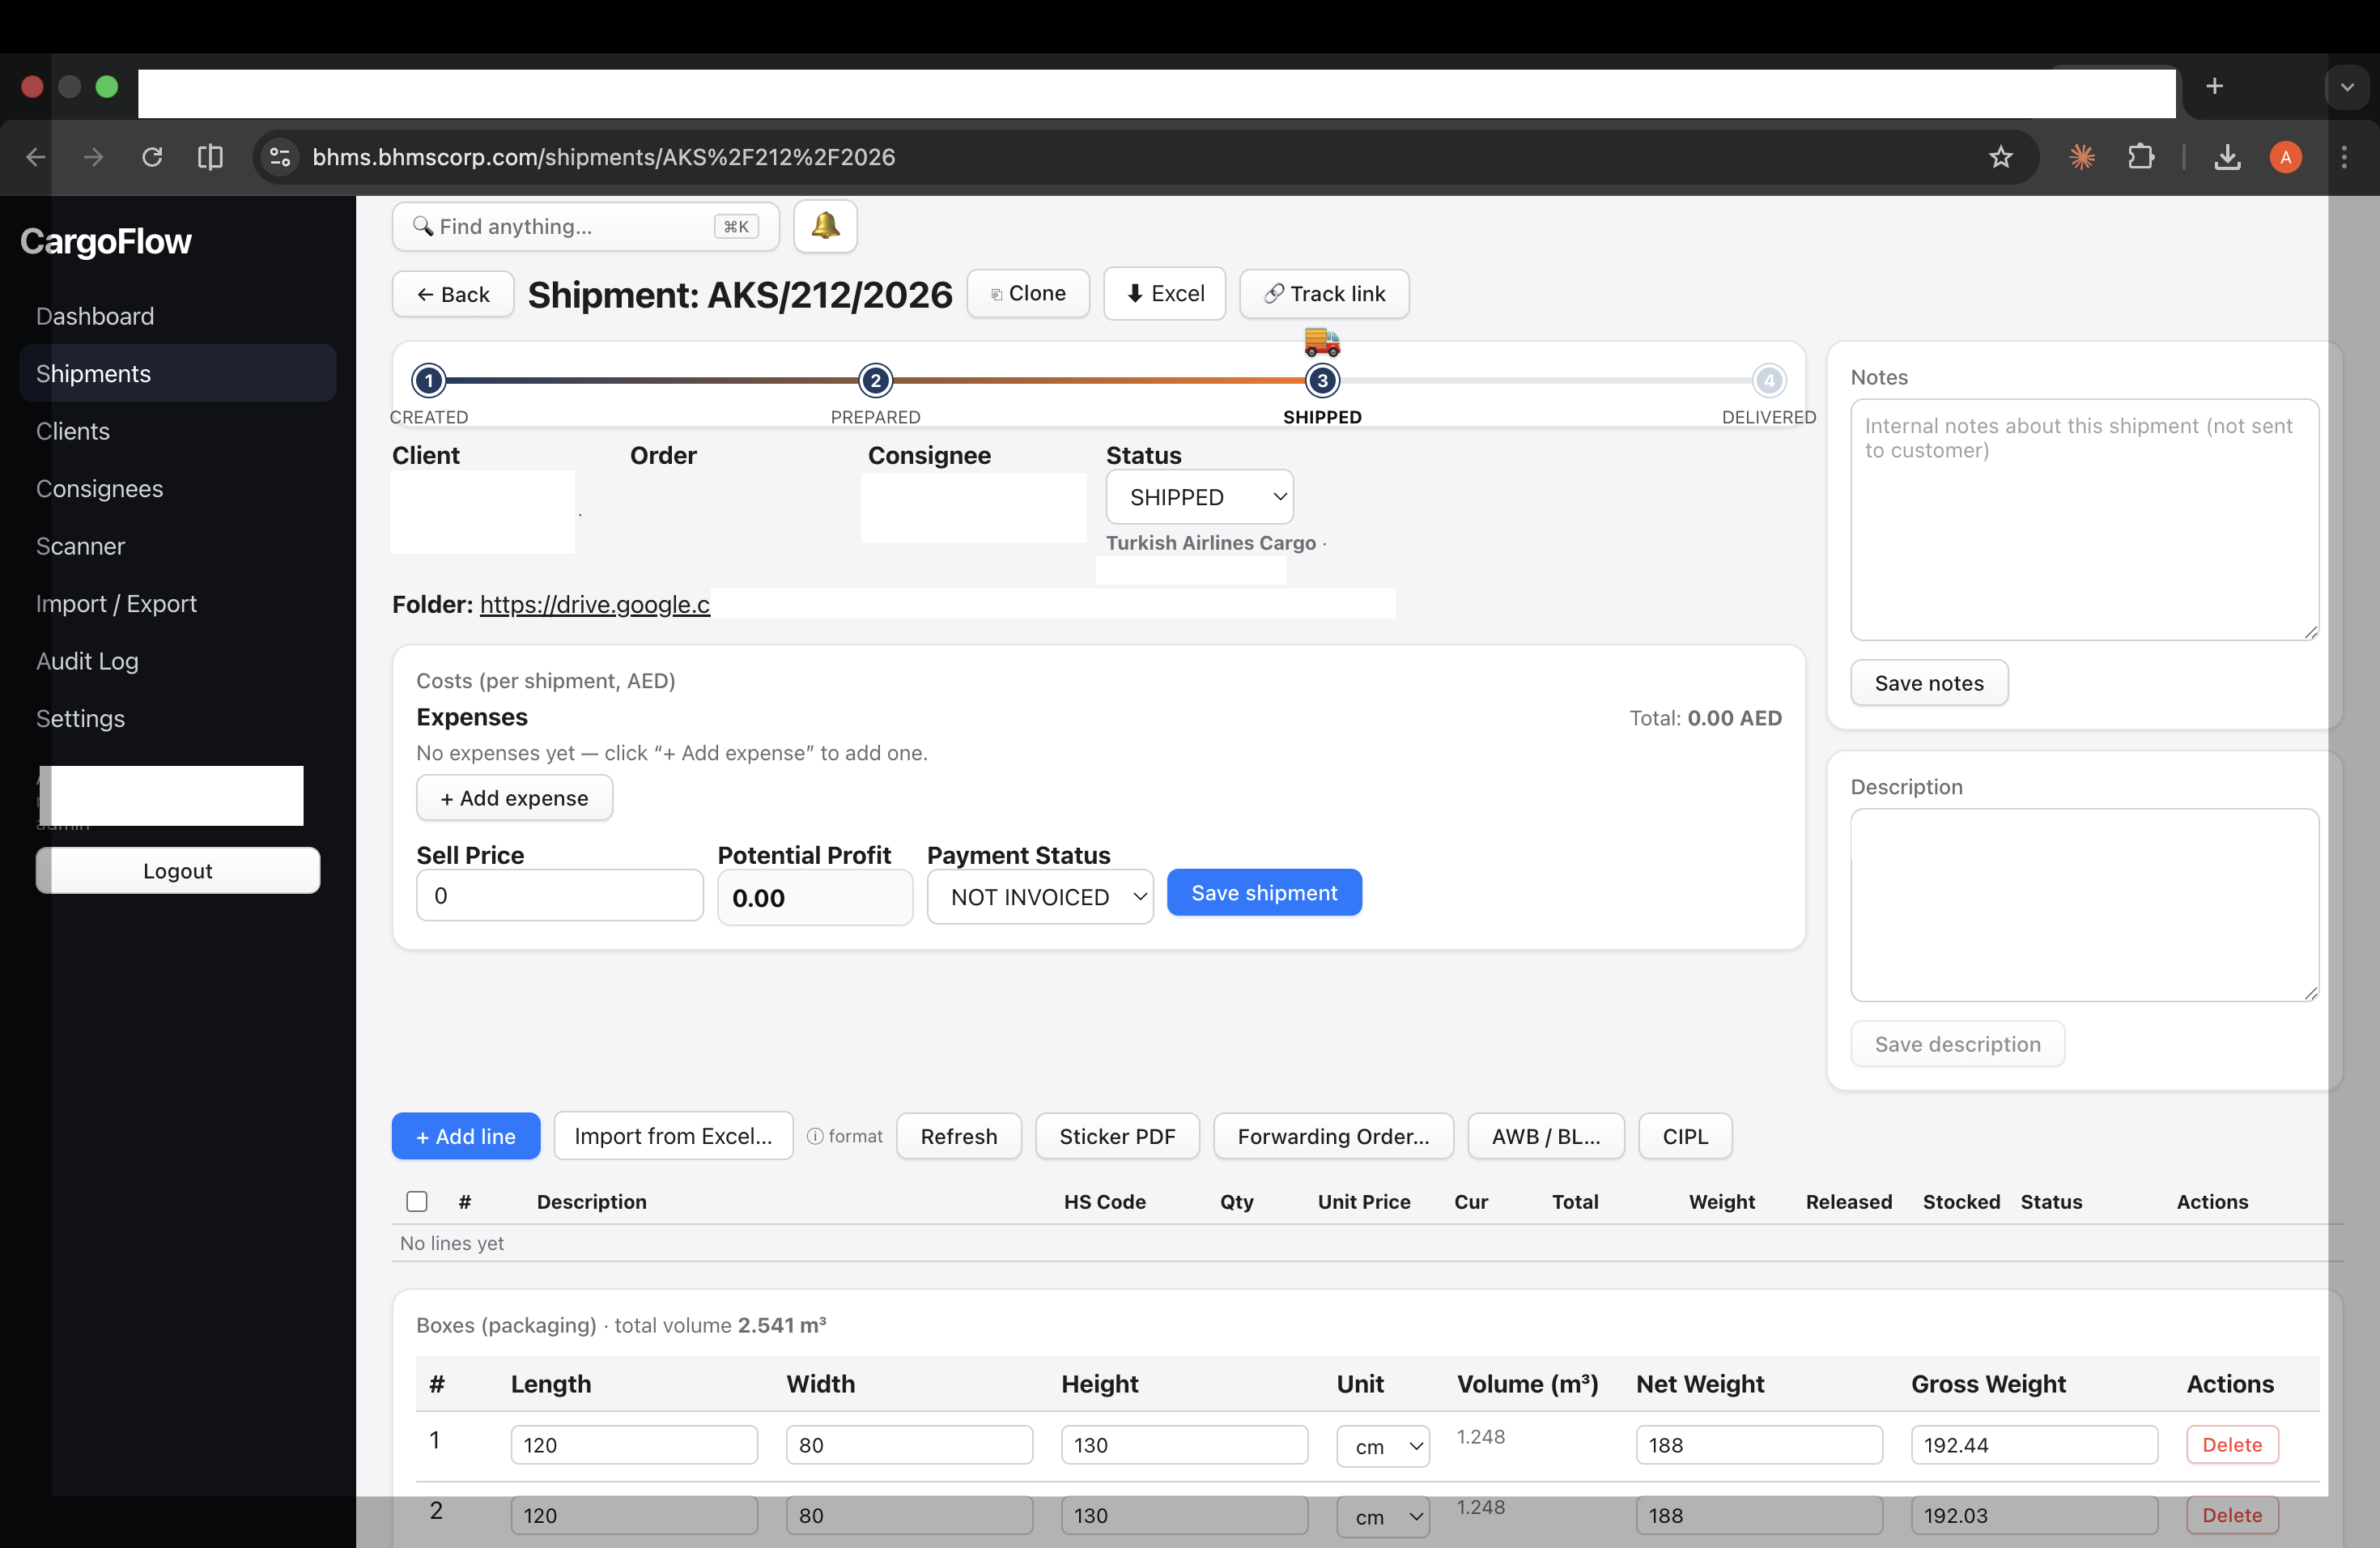Focus the Find anything search box

point(586,226)
